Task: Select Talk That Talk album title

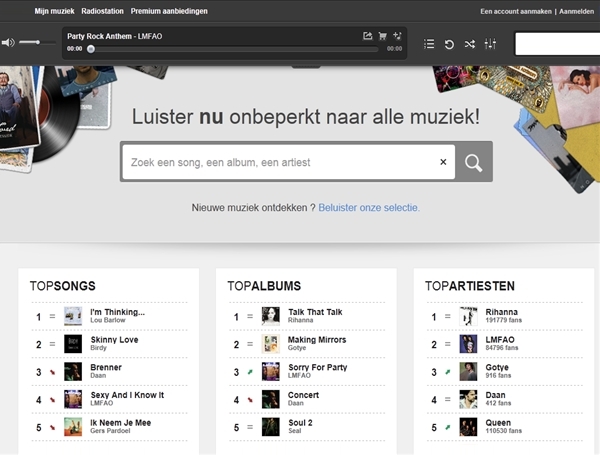Action: tap(315, 312)
